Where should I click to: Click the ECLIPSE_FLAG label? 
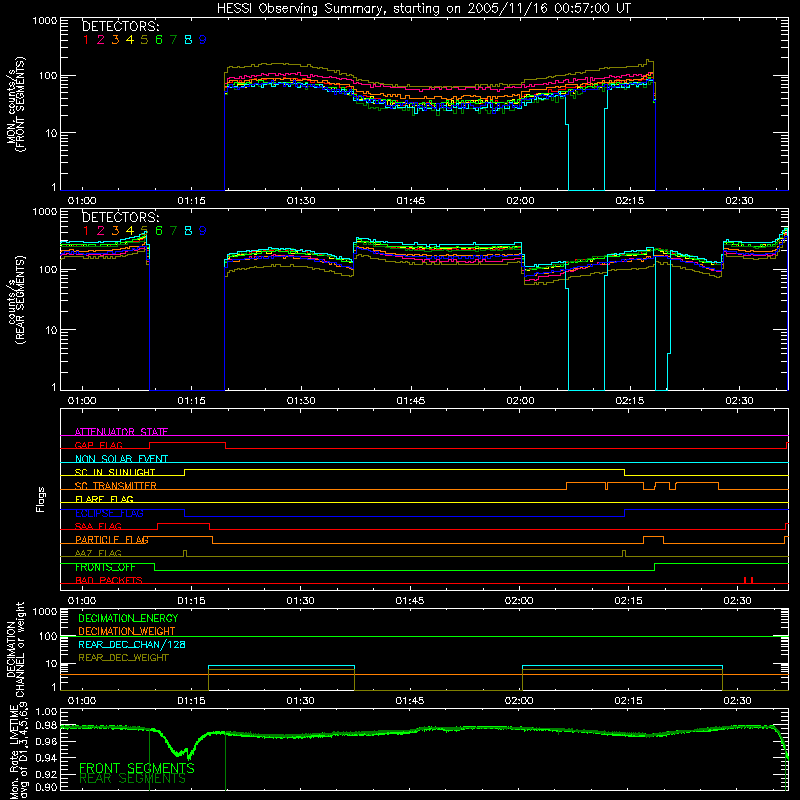(x=109, y=513)
